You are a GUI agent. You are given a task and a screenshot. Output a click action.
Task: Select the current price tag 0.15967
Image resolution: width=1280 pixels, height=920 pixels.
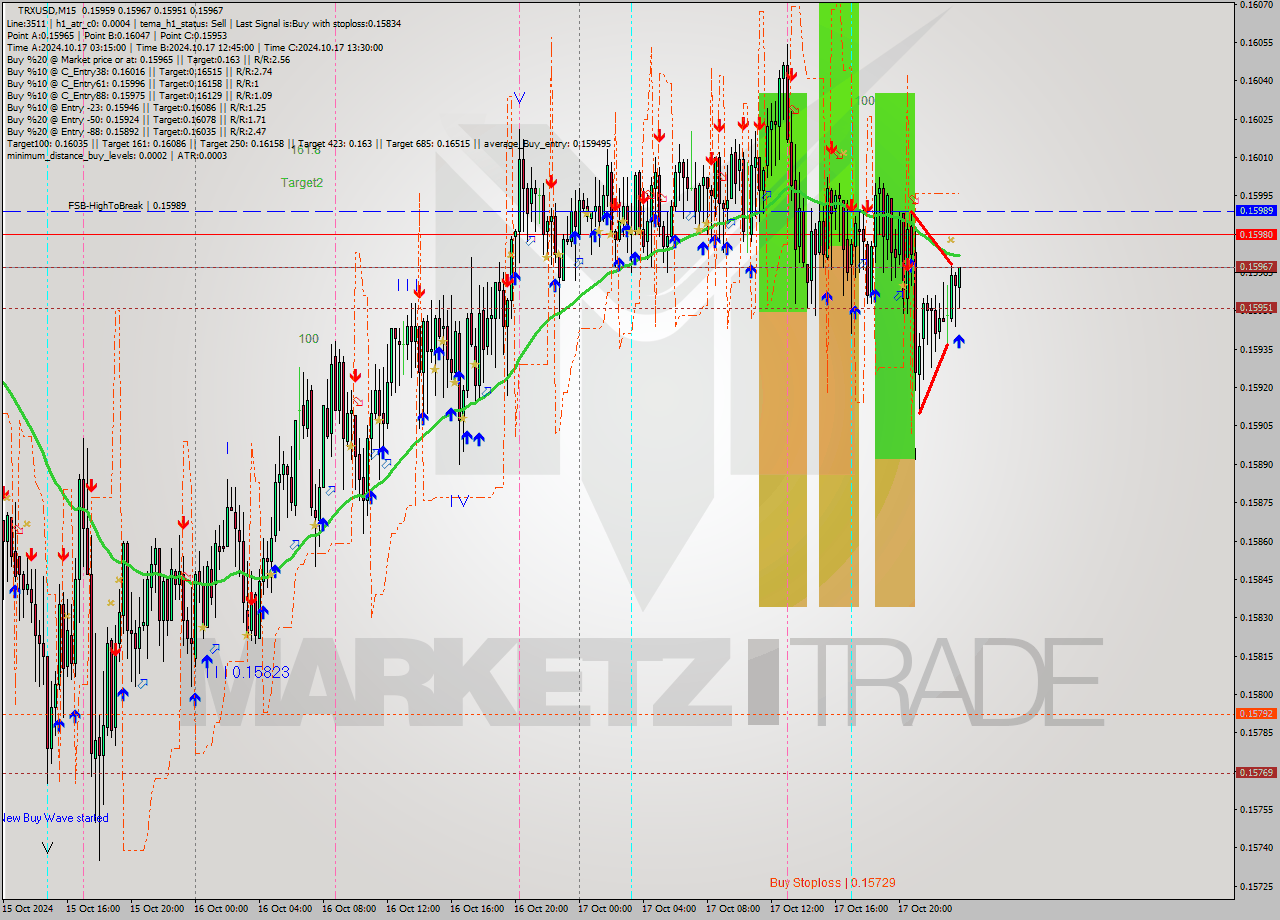[1256, 267]
